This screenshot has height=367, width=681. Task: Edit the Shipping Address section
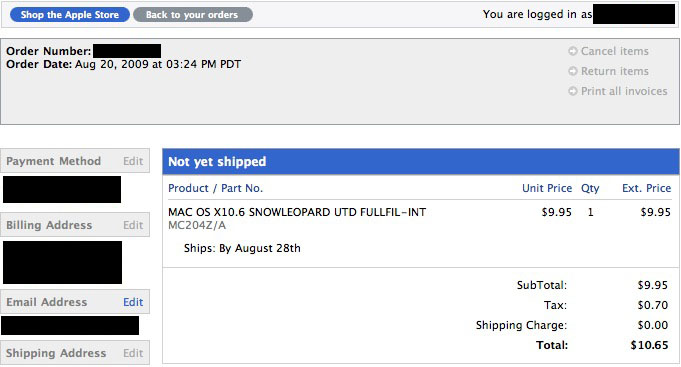click(133, 353)
